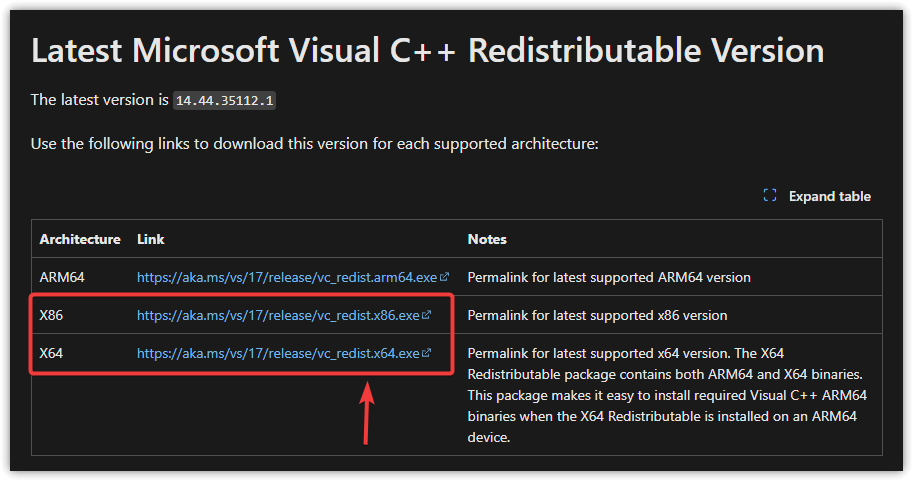913x481 pixels.
Task: Click the Link column header
Action: [x=151, y=239]
